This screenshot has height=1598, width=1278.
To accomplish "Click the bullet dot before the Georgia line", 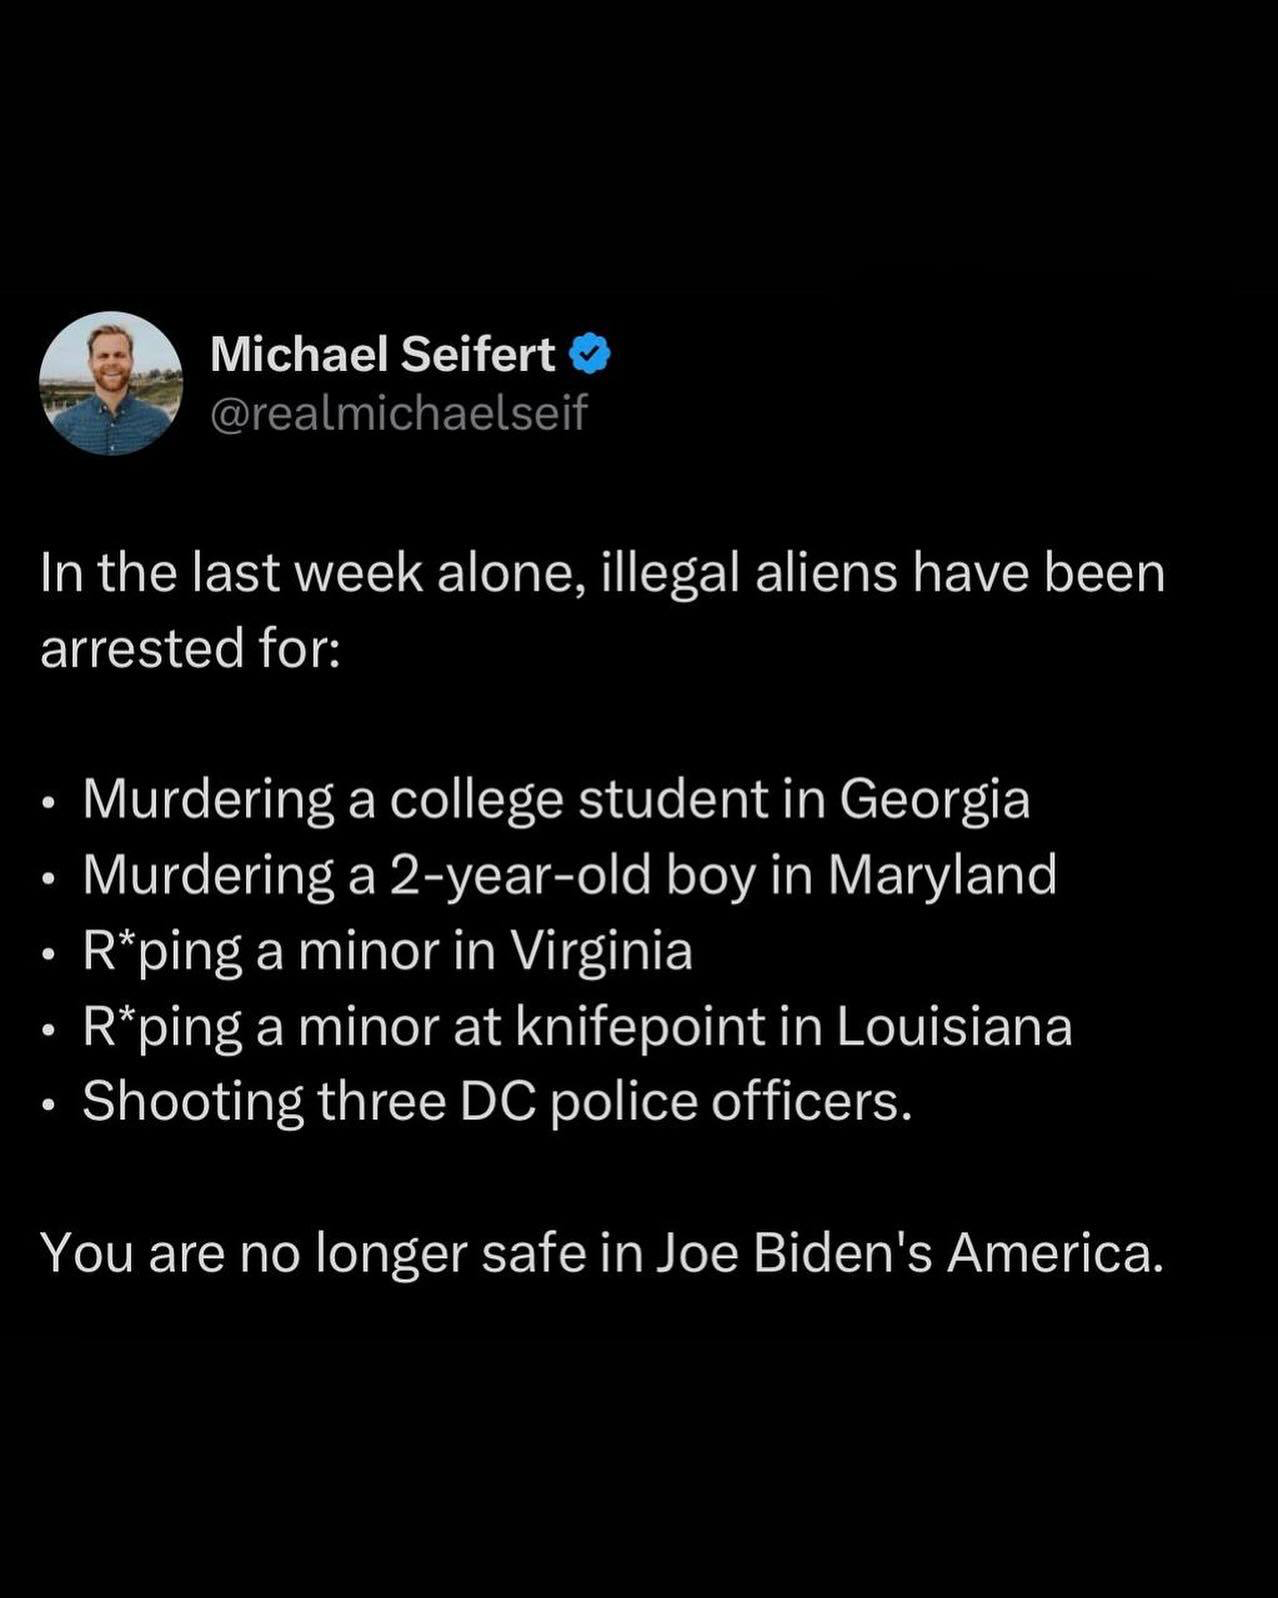I will (x=48, y=804).
